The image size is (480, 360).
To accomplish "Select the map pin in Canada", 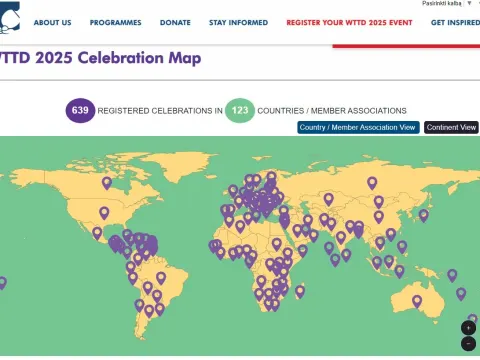I will coord(107,183).
